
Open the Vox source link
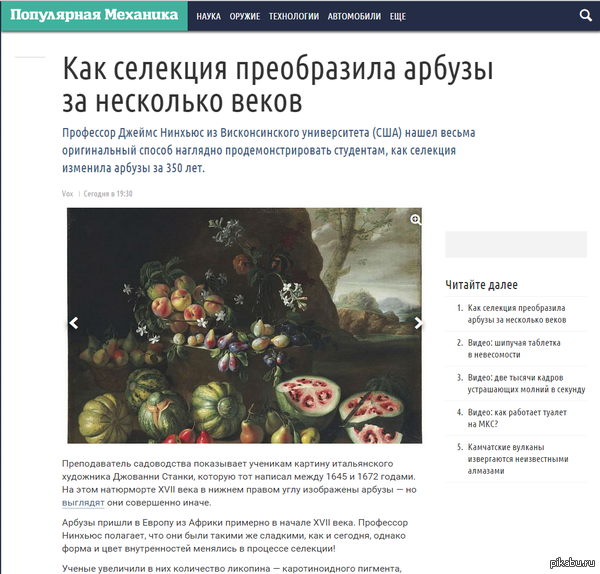67,194
